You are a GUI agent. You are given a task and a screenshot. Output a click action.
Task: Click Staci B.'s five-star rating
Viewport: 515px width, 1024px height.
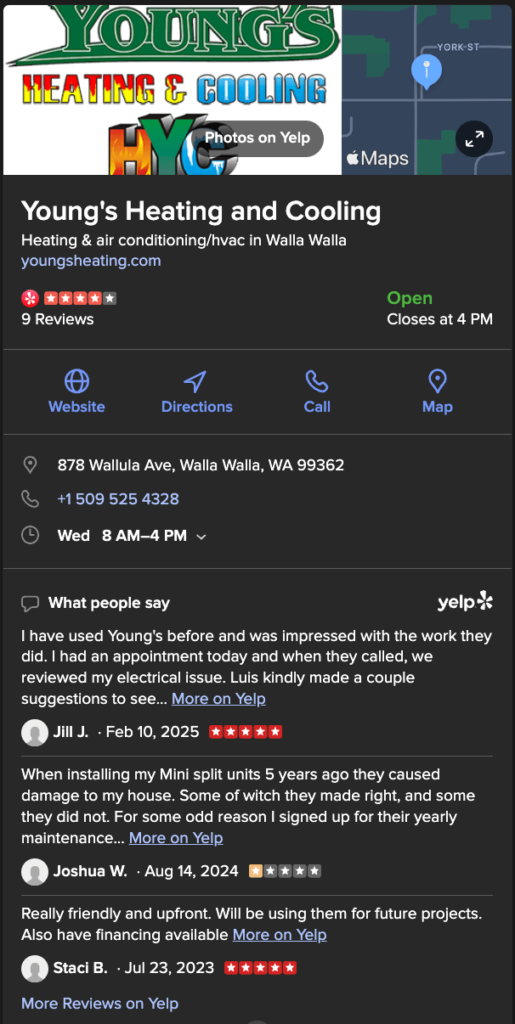[260, 968]
